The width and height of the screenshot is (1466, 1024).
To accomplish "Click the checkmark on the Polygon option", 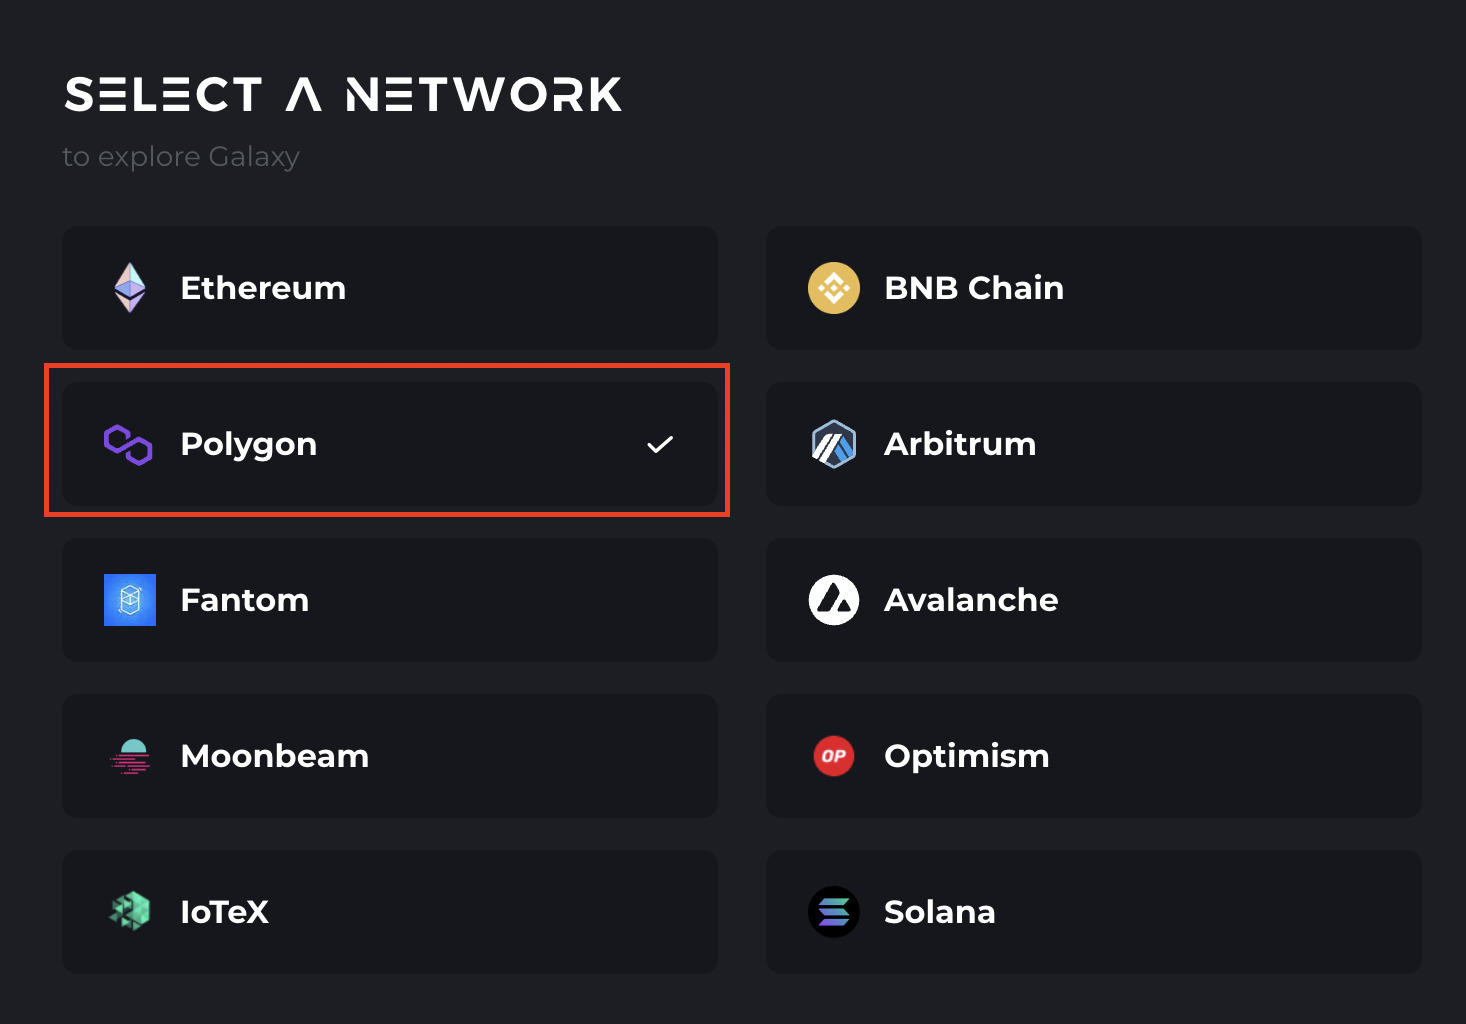I will pos(660,444).
